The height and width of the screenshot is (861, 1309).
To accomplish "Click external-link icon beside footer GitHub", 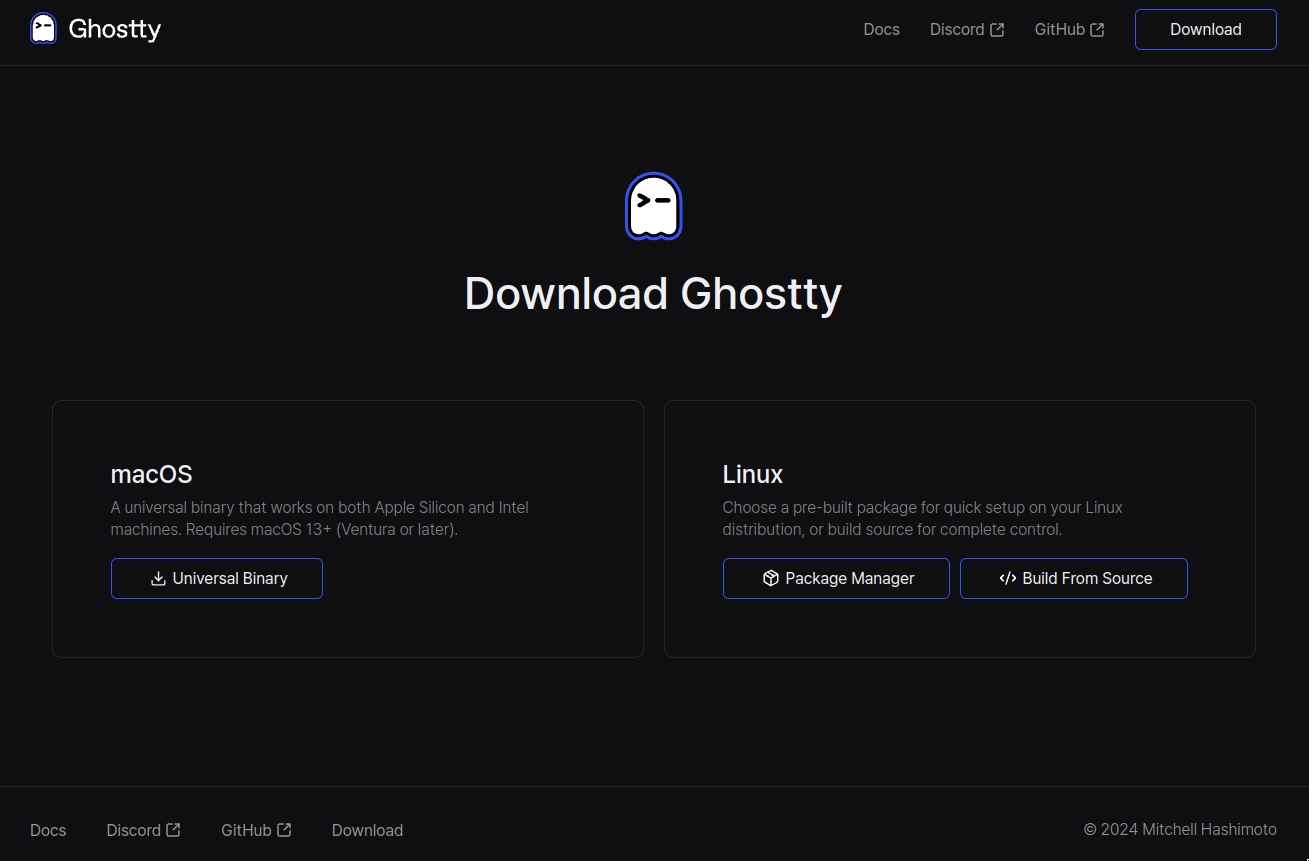I will (x=284, y=830).
